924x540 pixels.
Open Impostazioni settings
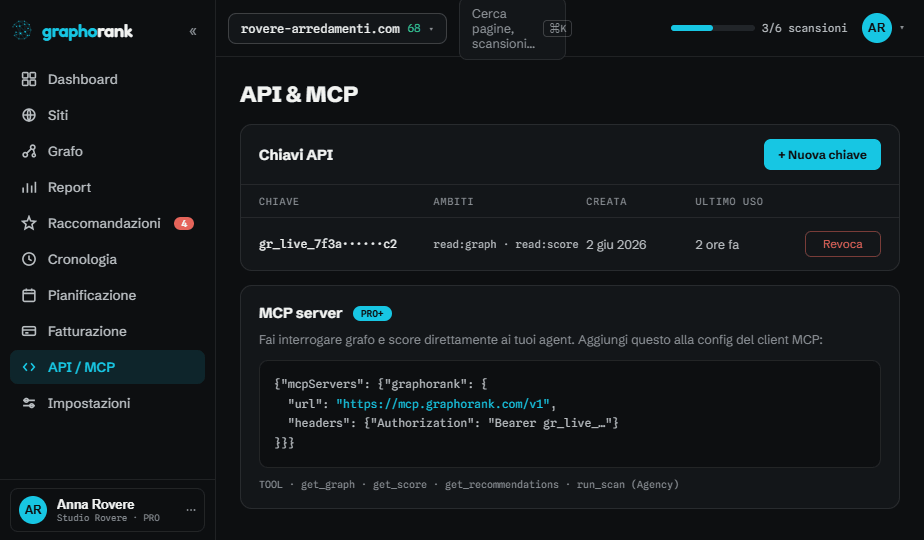[107, 403]
